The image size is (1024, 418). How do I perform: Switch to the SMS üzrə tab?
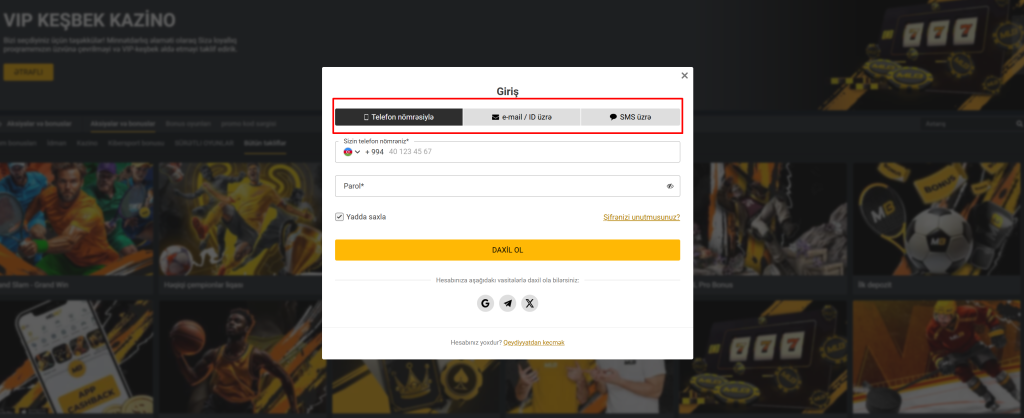(x=630, y=117)
